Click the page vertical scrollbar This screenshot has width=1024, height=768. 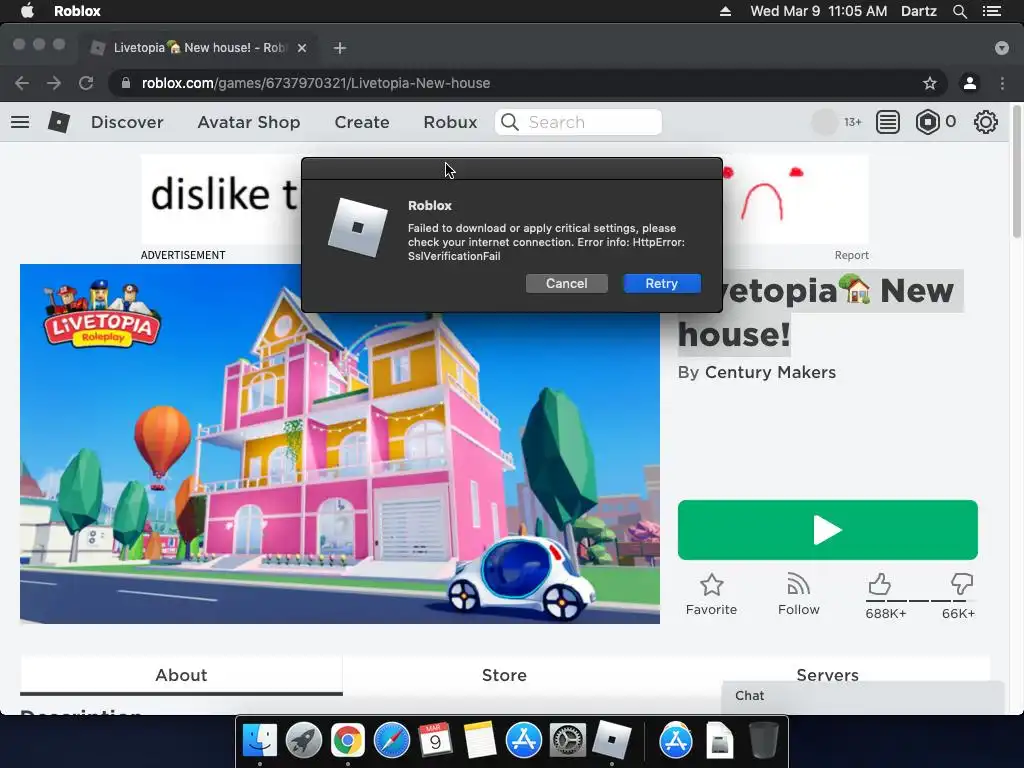coord(1016,173)
